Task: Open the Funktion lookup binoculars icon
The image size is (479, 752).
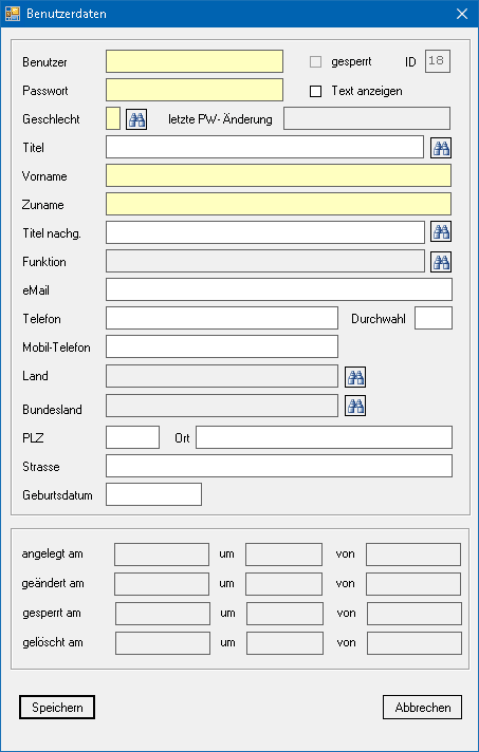Action: [441, 262]
